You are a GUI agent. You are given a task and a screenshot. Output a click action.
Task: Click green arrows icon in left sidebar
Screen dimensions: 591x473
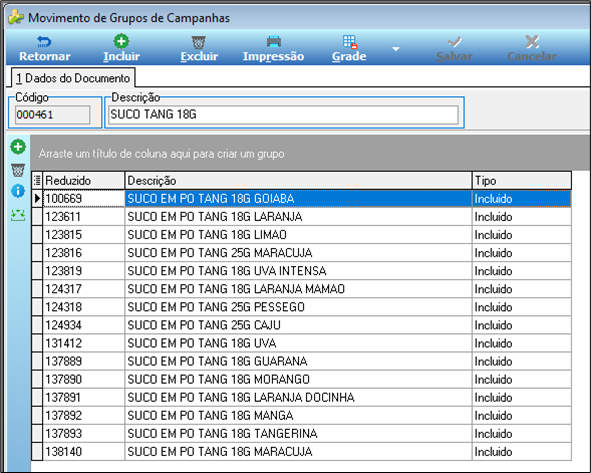[18, 215]
